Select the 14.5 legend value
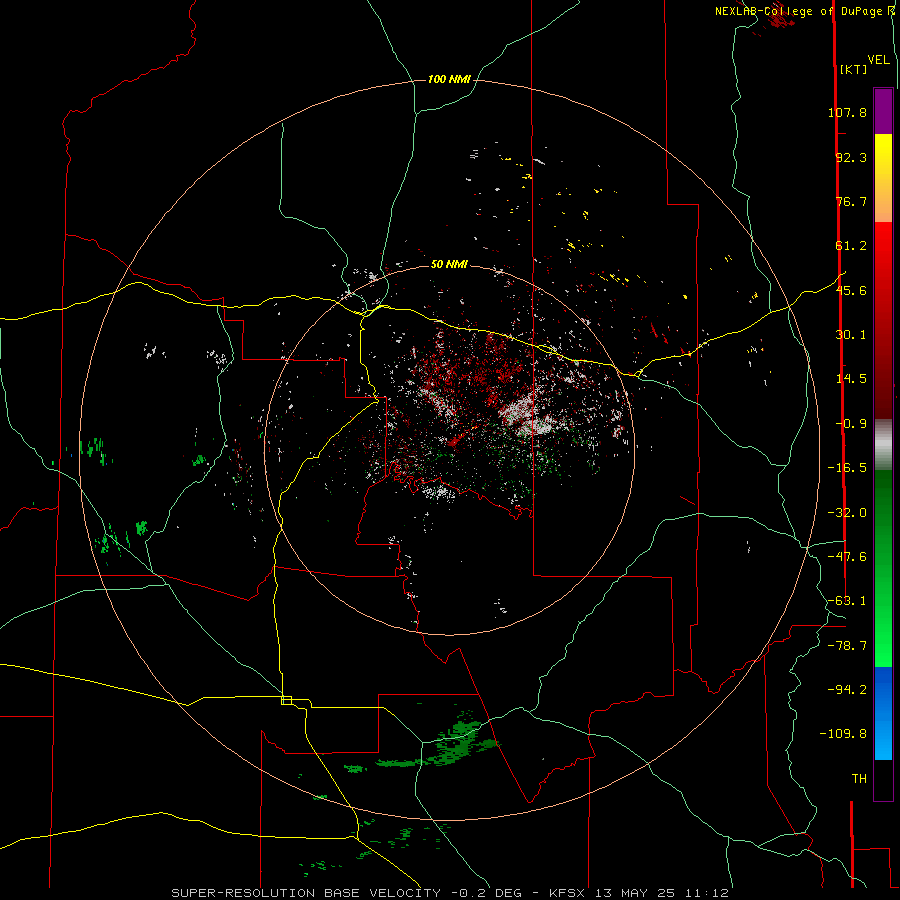 point(851,379)
